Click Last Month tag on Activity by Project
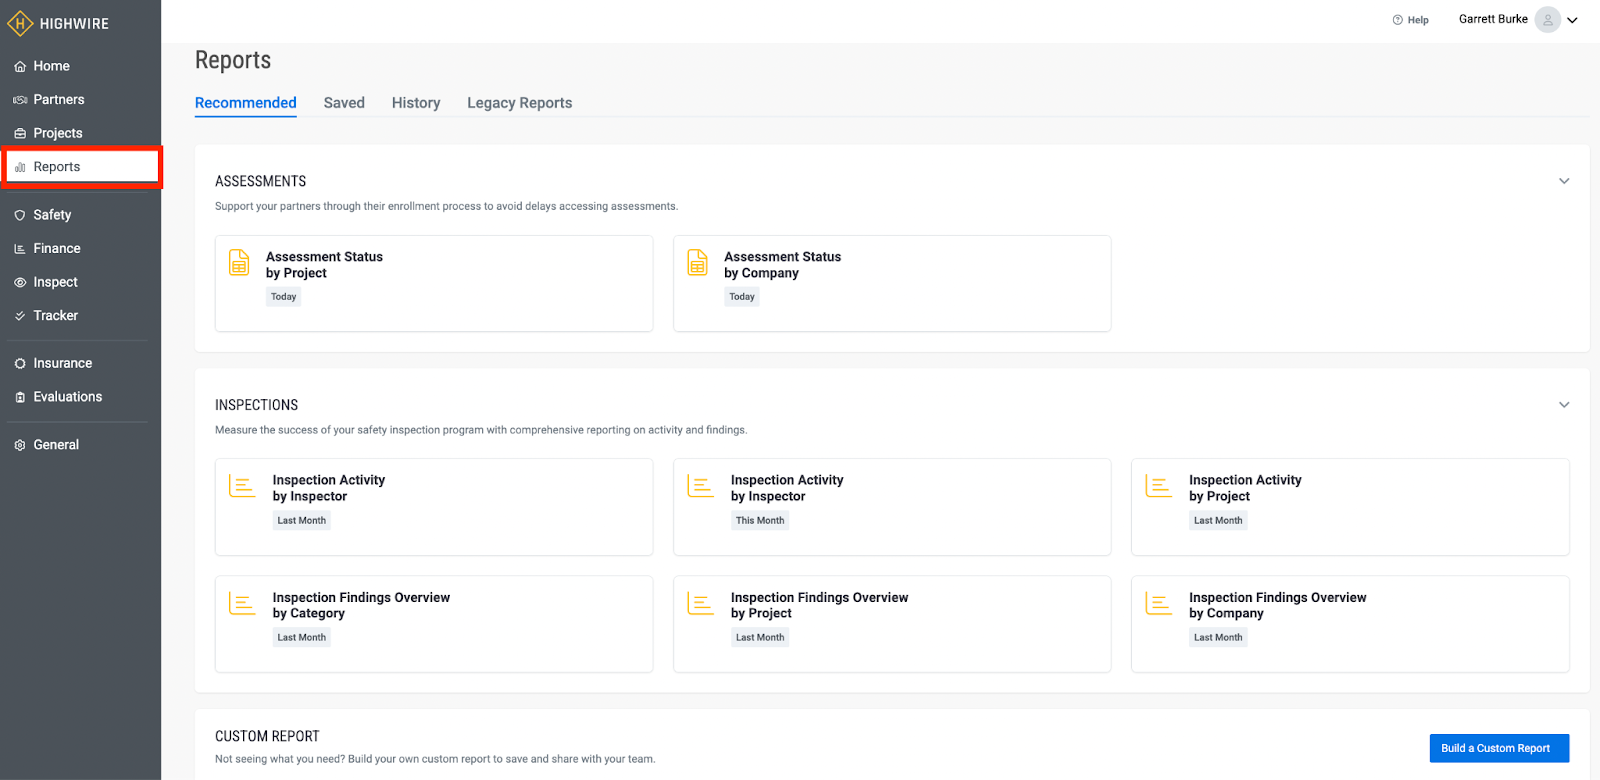 (x=1218, y=521)
